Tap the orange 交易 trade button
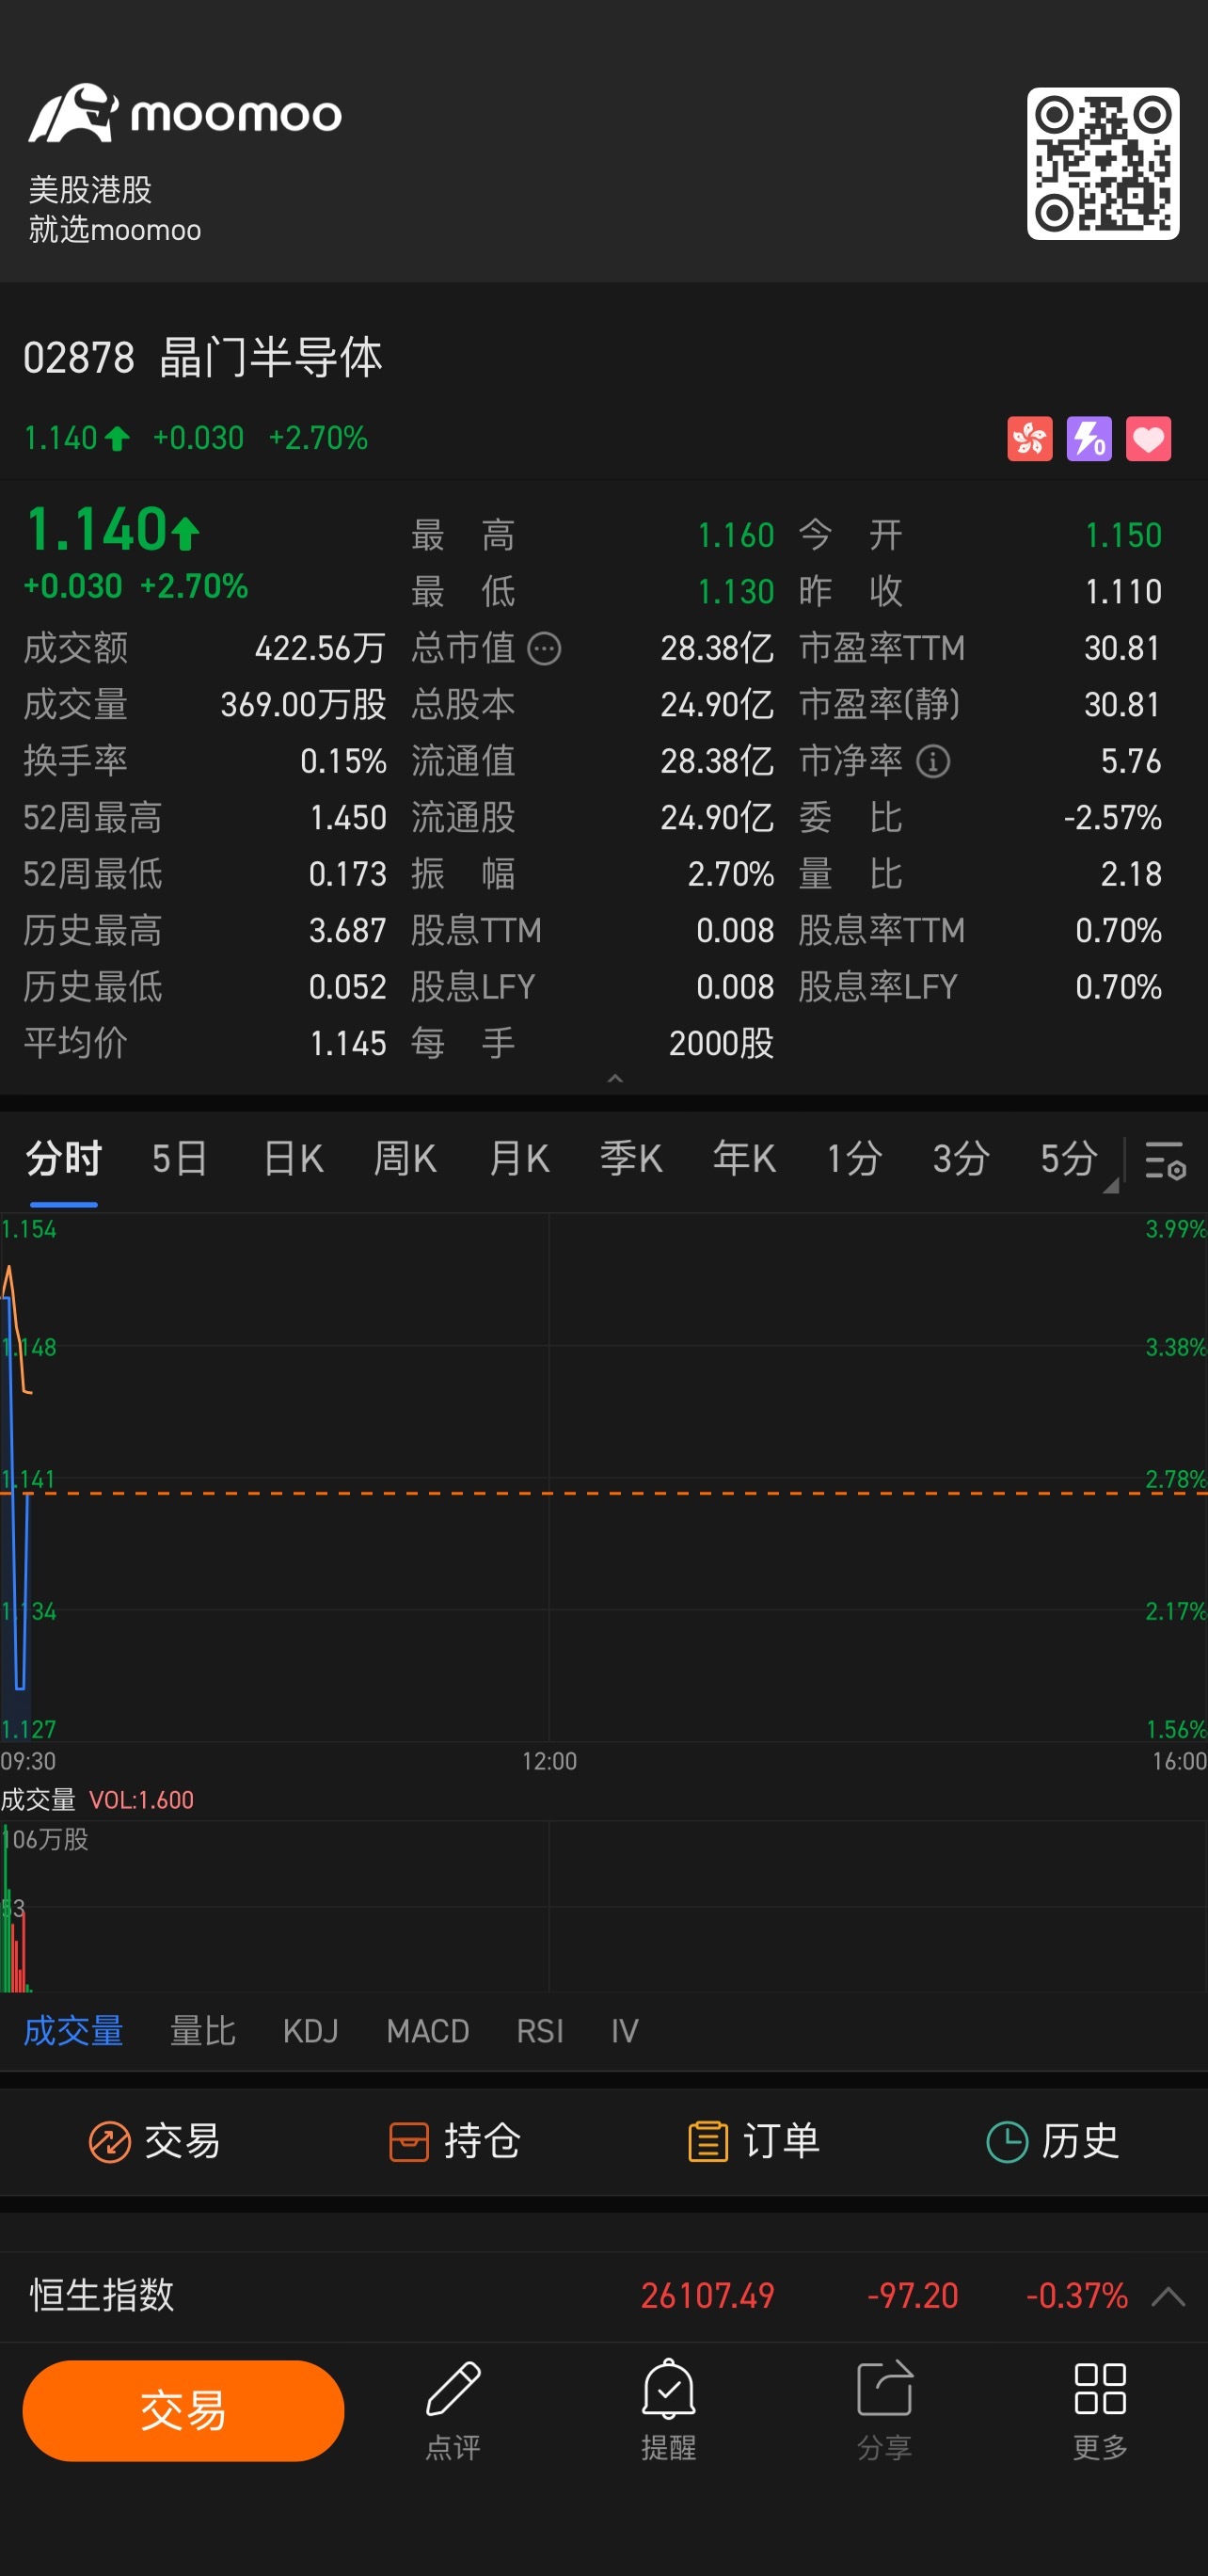 click(183, 2410)
